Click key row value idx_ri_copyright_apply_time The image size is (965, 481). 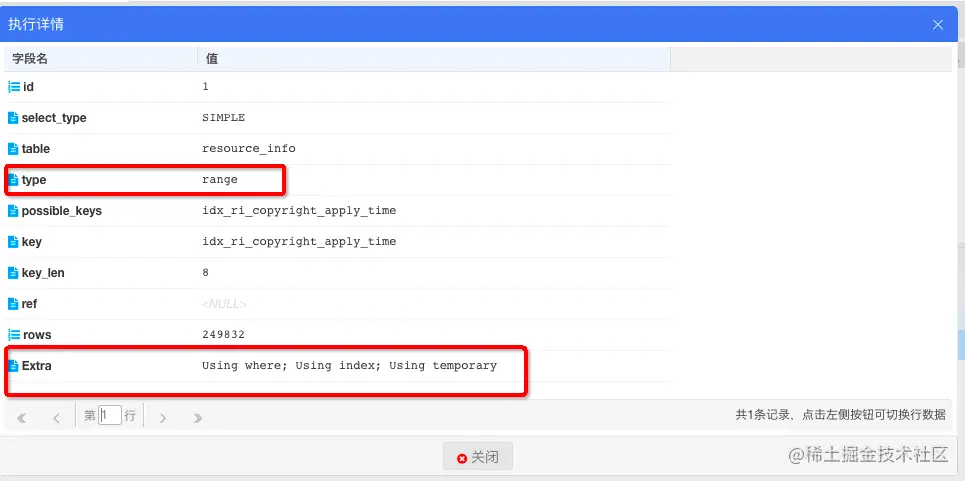[299, 241]
